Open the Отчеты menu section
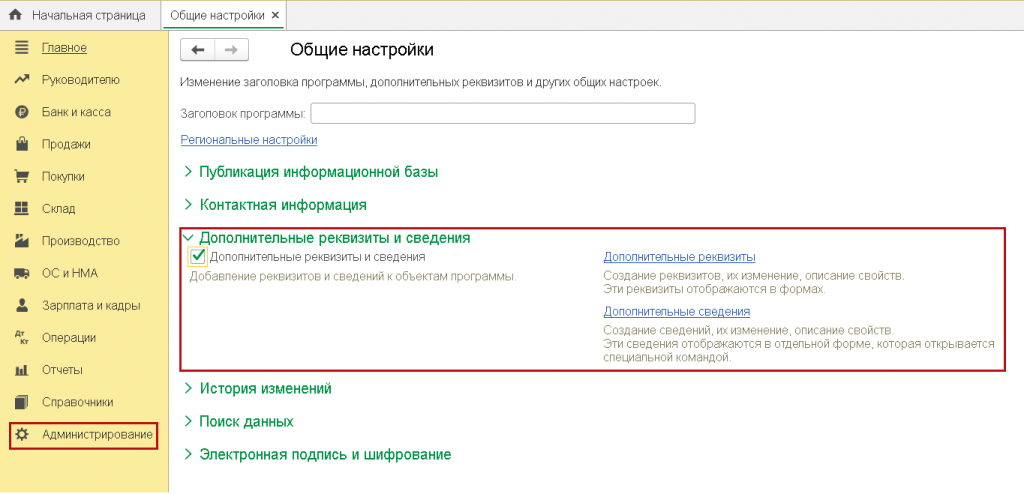The width and height of the screenshot is (1024, 494). point(62,370)
